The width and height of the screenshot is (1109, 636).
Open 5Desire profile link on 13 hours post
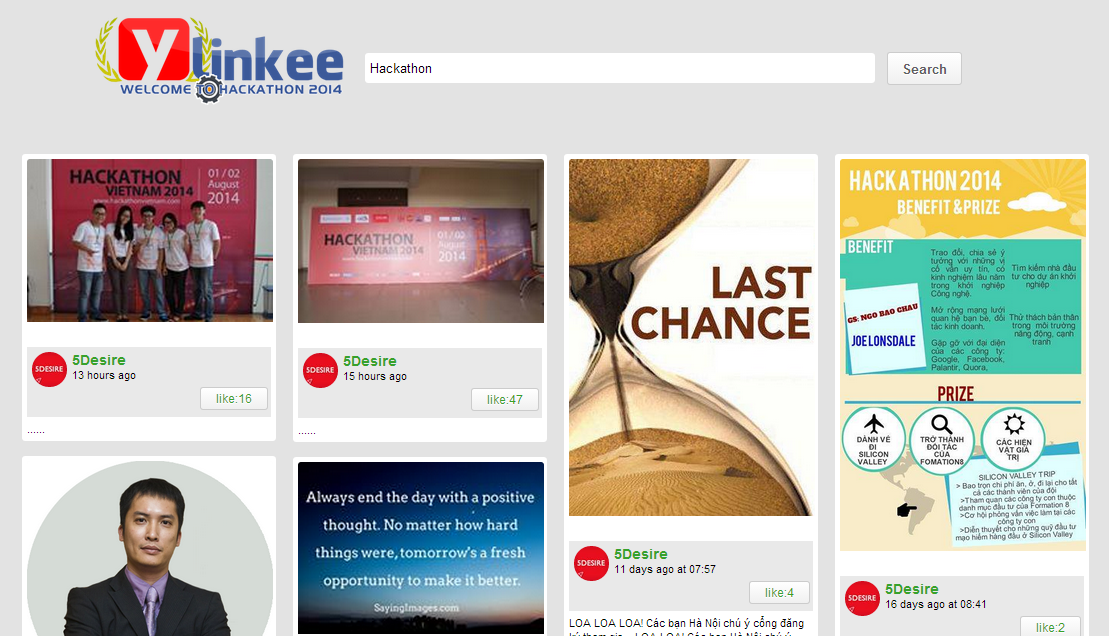pos(99,359)
